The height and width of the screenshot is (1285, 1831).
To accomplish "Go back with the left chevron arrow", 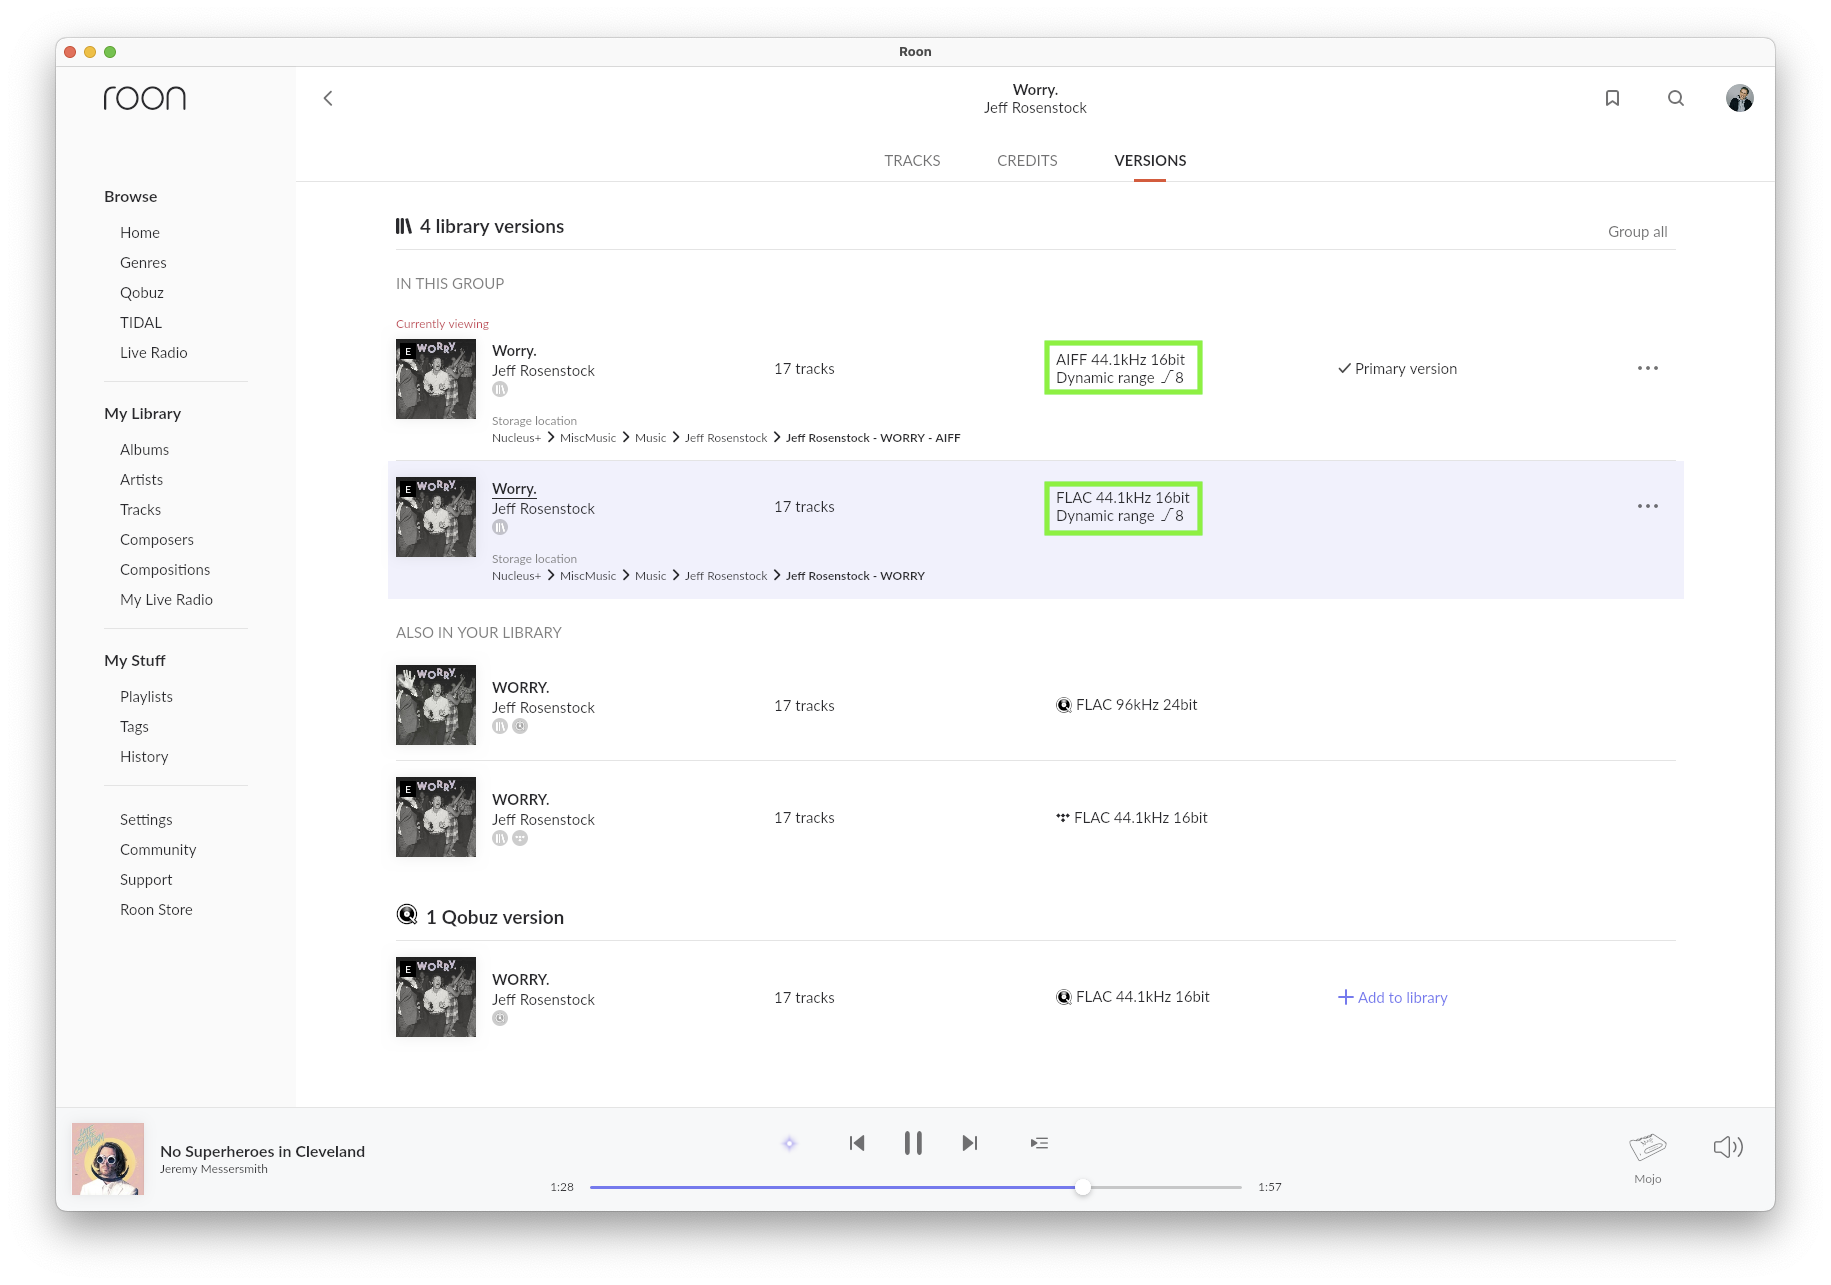I will coord(328,98).
